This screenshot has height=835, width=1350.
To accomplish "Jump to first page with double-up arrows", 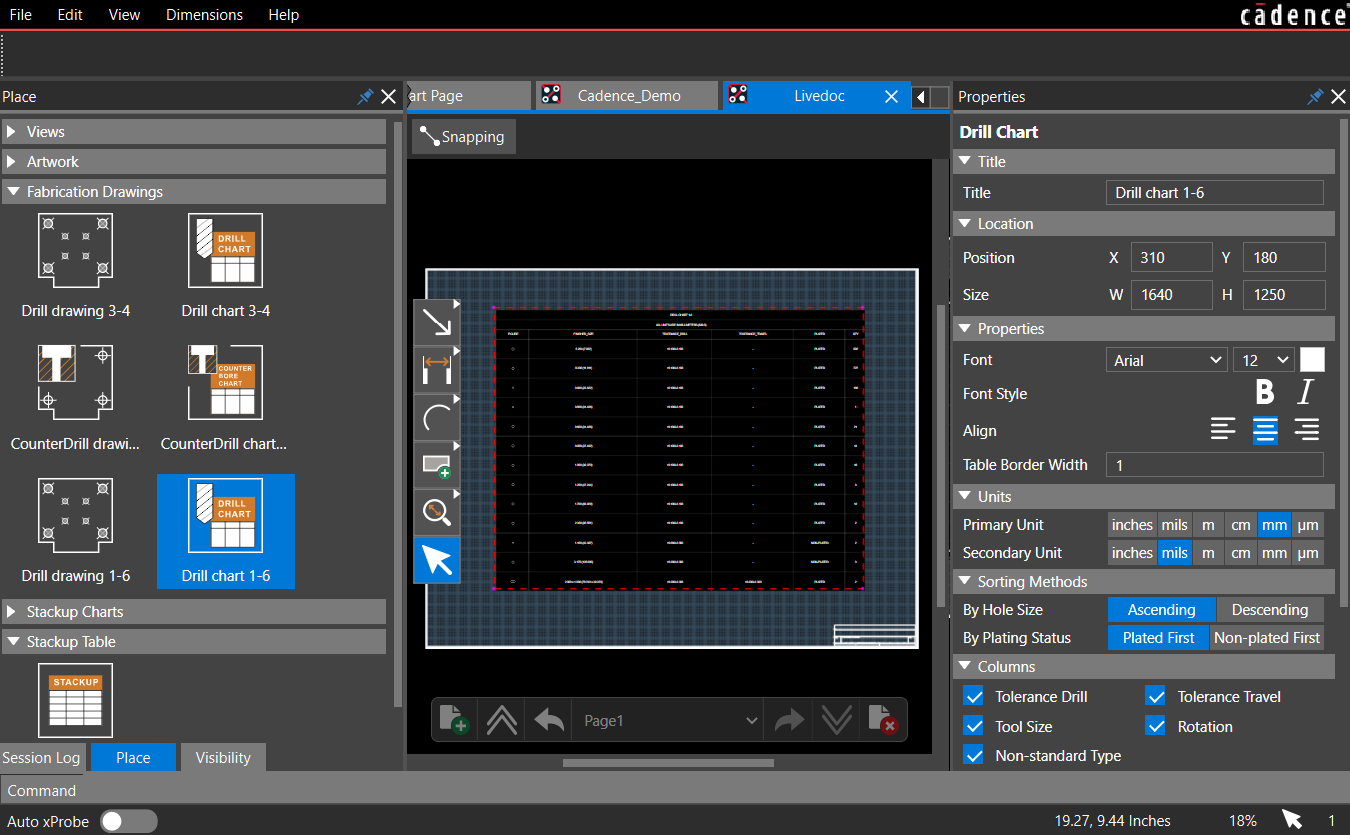I will 501,720.
